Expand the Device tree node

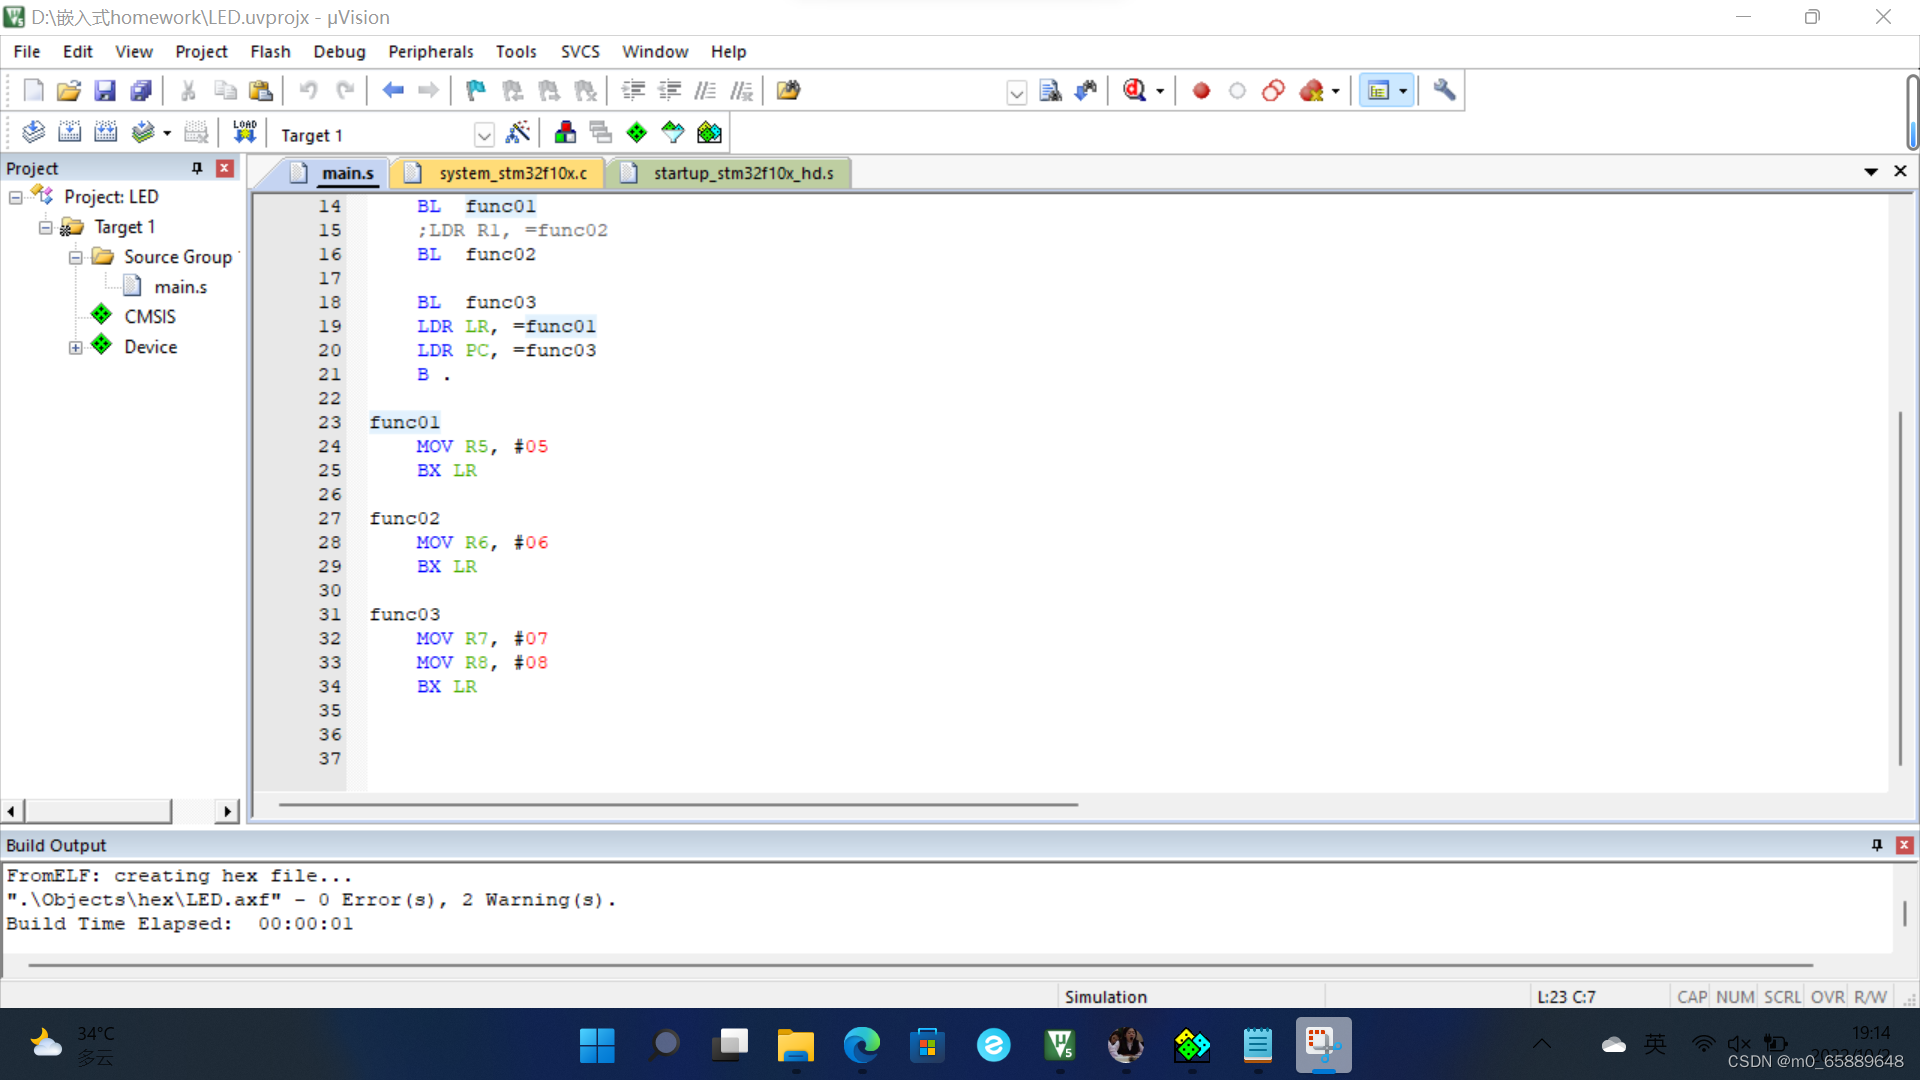coord(76,347)
